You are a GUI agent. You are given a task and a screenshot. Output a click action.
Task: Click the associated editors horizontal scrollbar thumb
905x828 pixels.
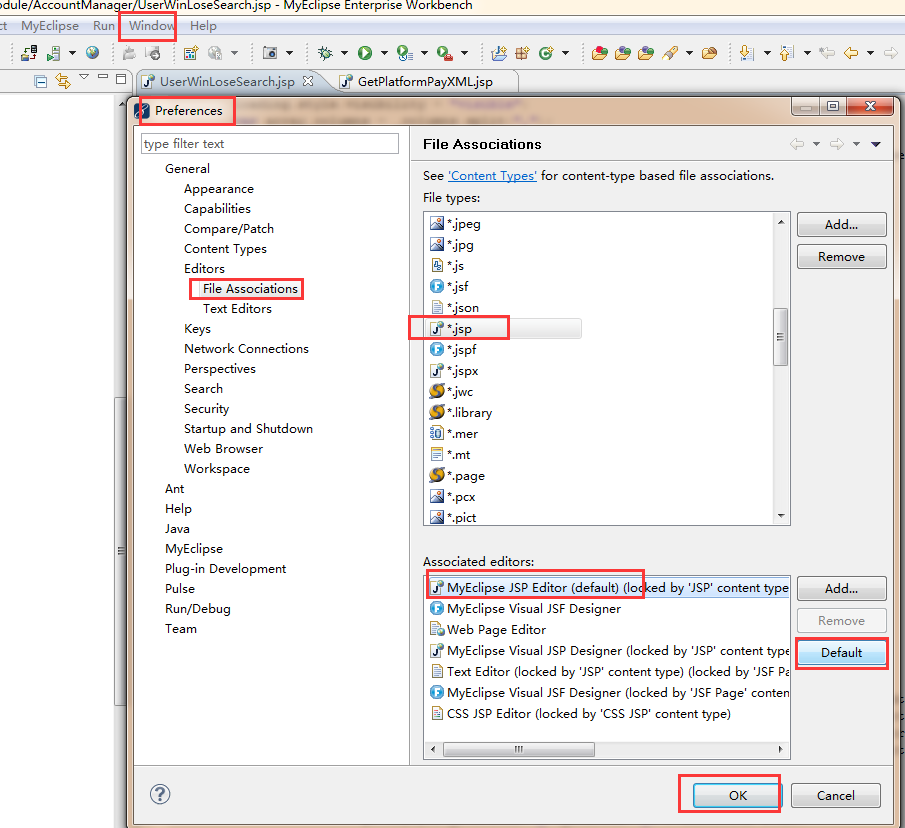(x=518, y=749)
